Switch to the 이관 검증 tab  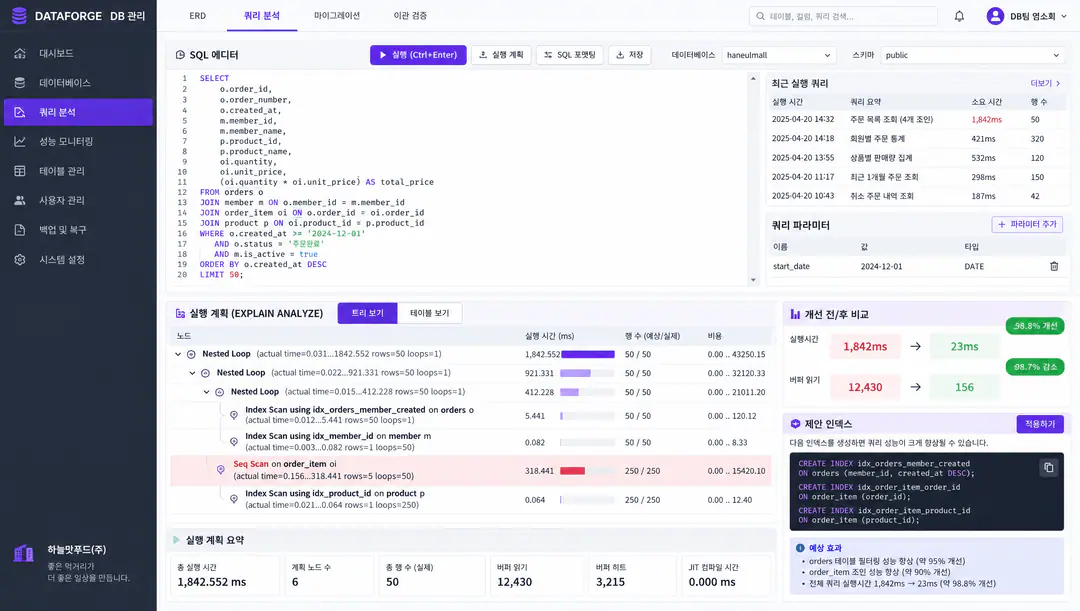pos(411,16)
